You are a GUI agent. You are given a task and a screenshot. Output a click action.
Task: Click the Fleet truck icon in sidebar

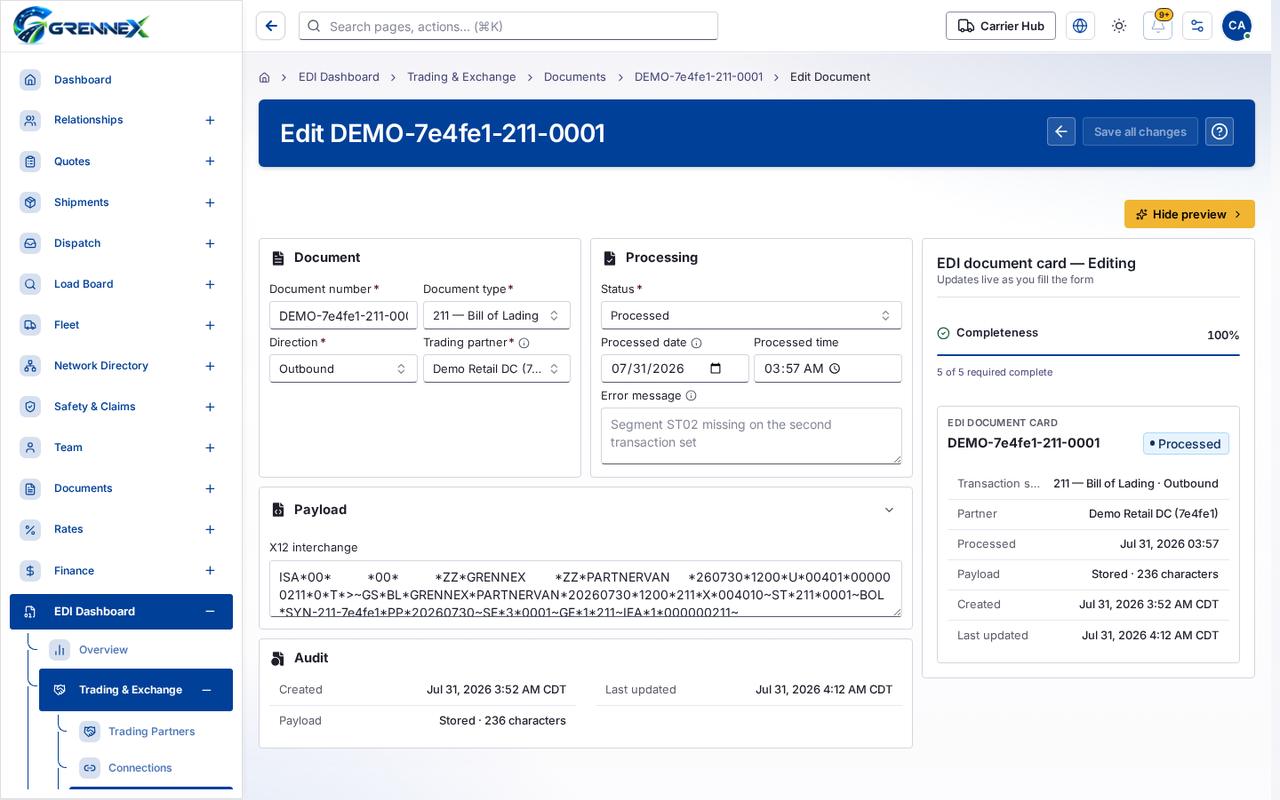[30, 325]
